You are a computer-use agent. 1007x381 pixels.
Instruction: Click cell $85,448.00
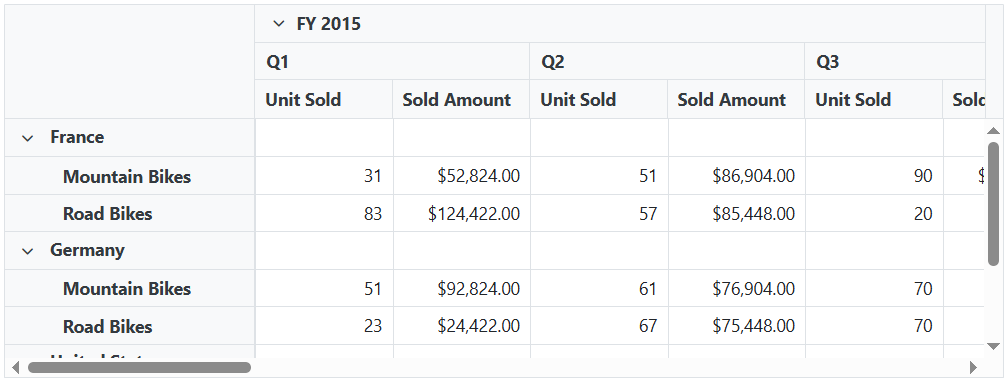point(736,213)
